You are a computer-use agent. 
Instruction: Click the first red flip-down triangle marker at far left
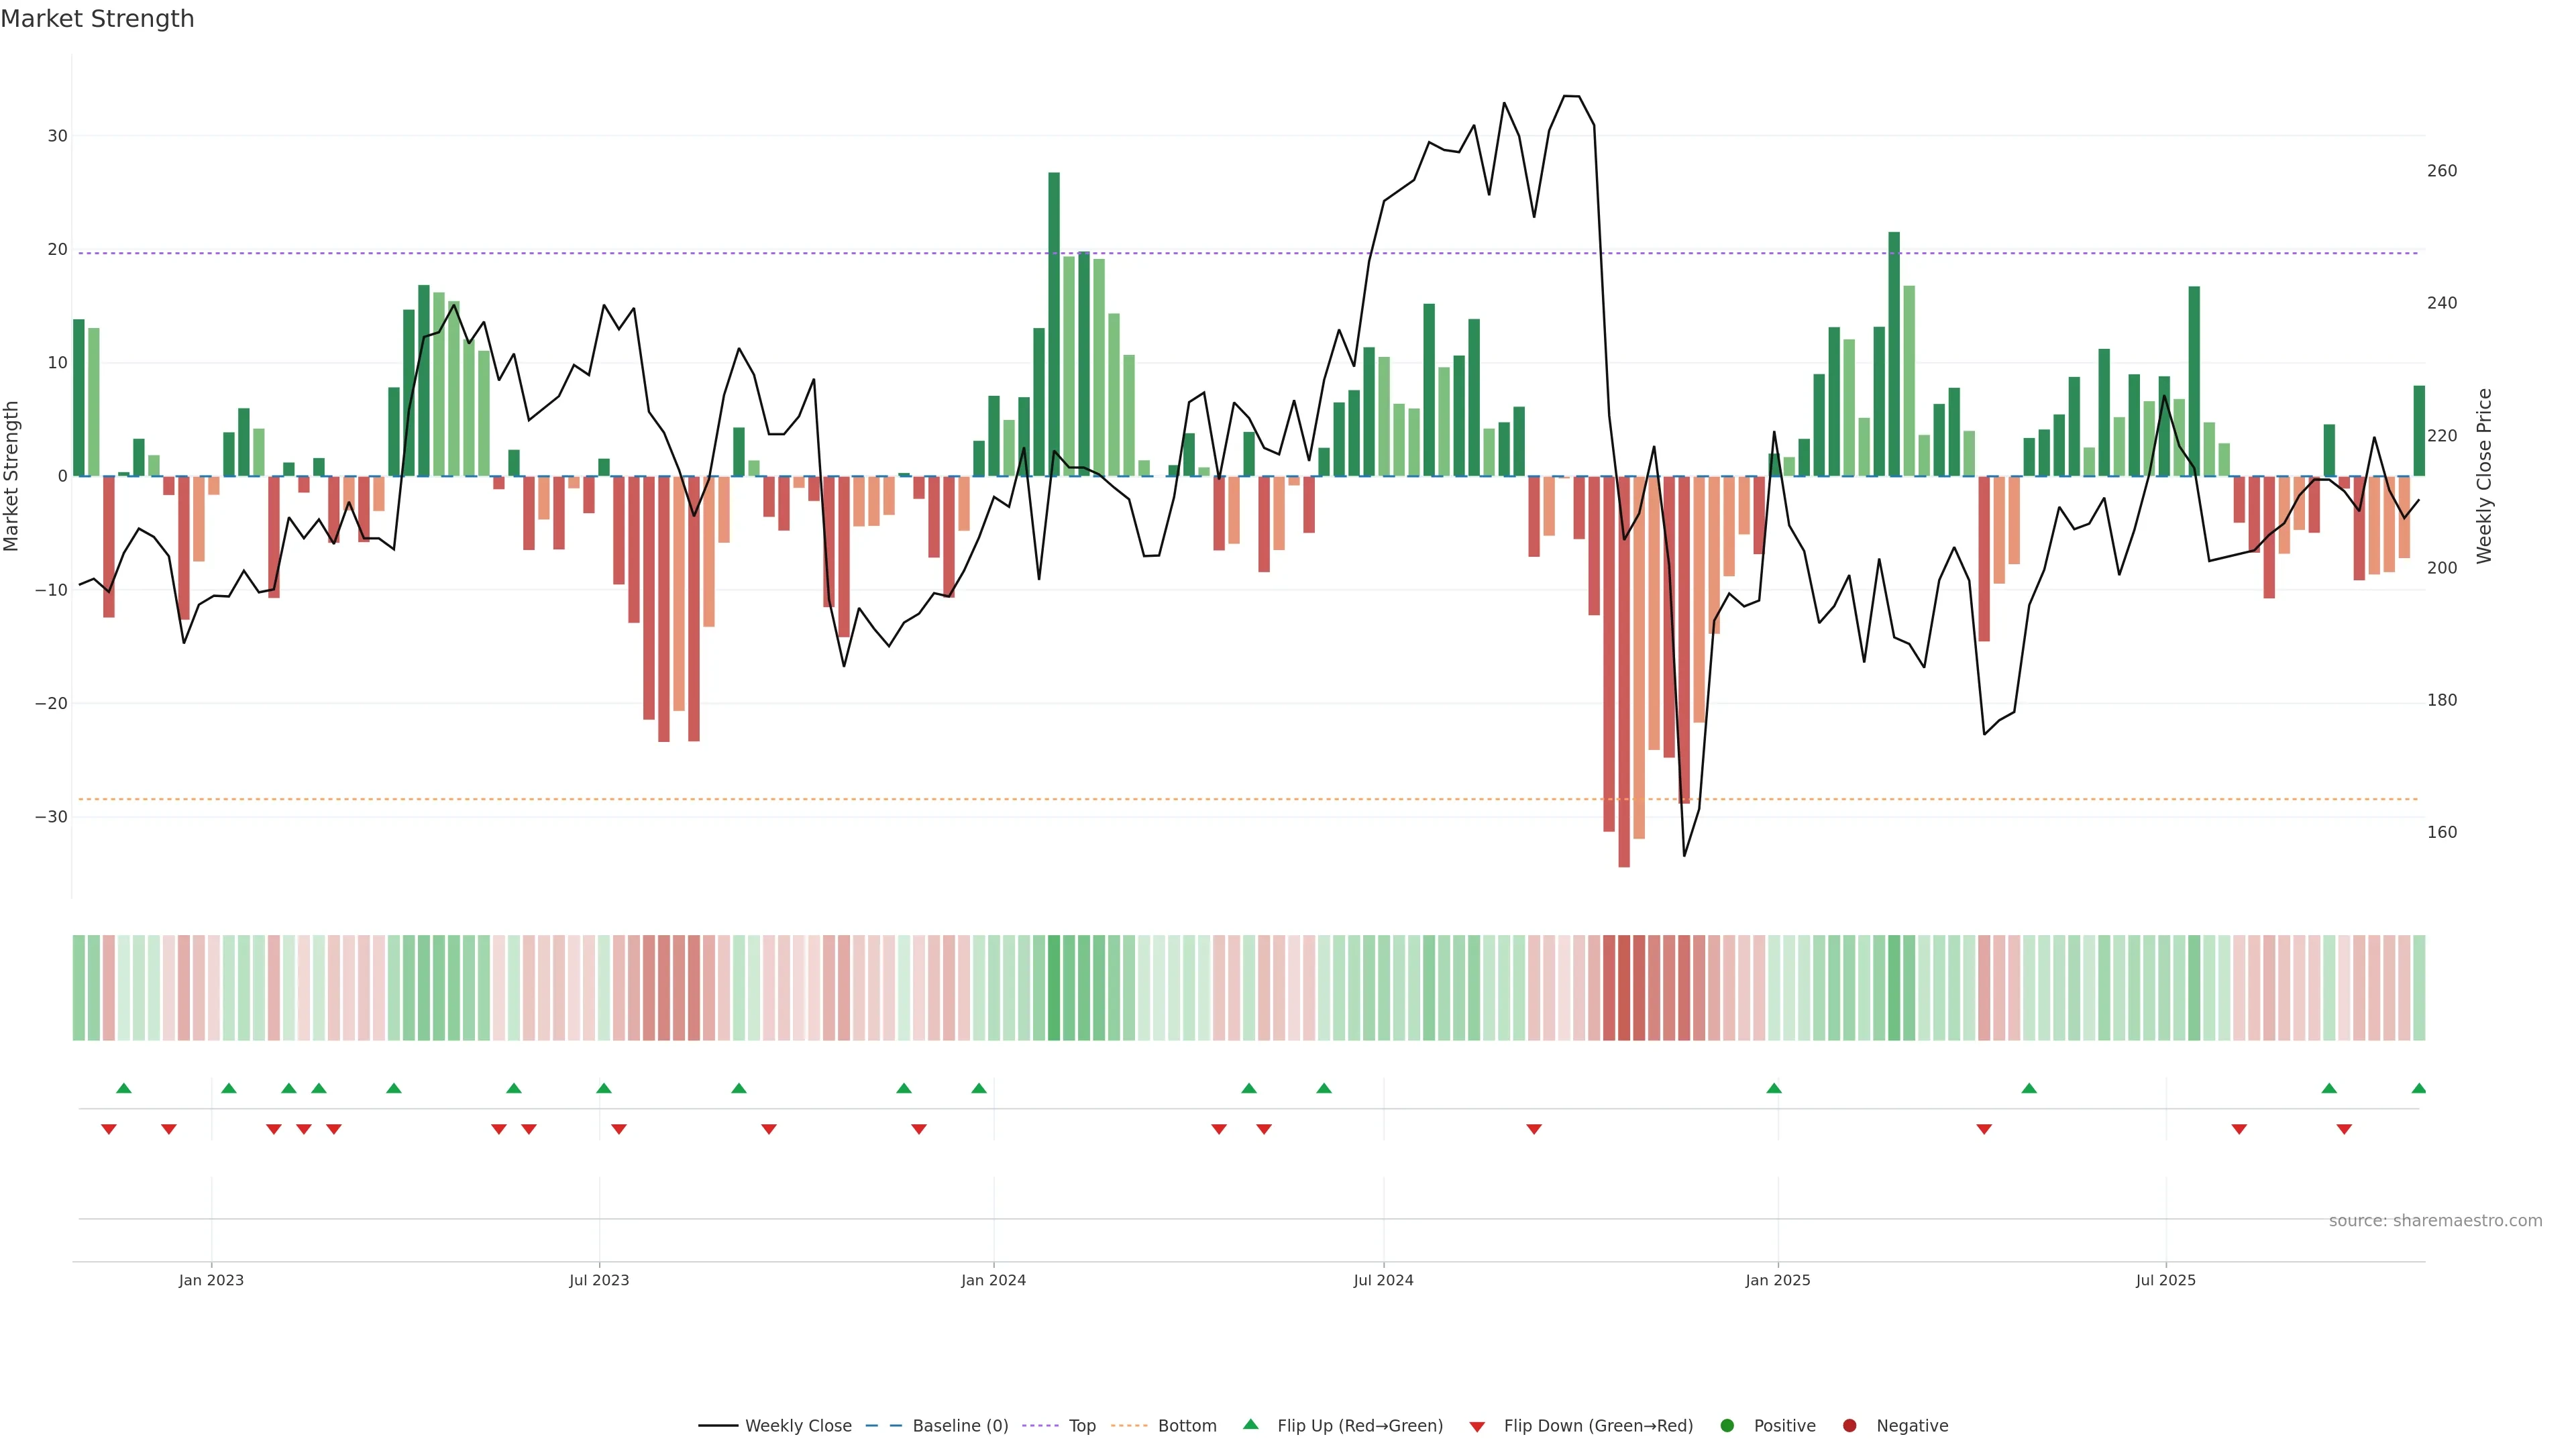pyautogui.click(x=109, y=1129)
